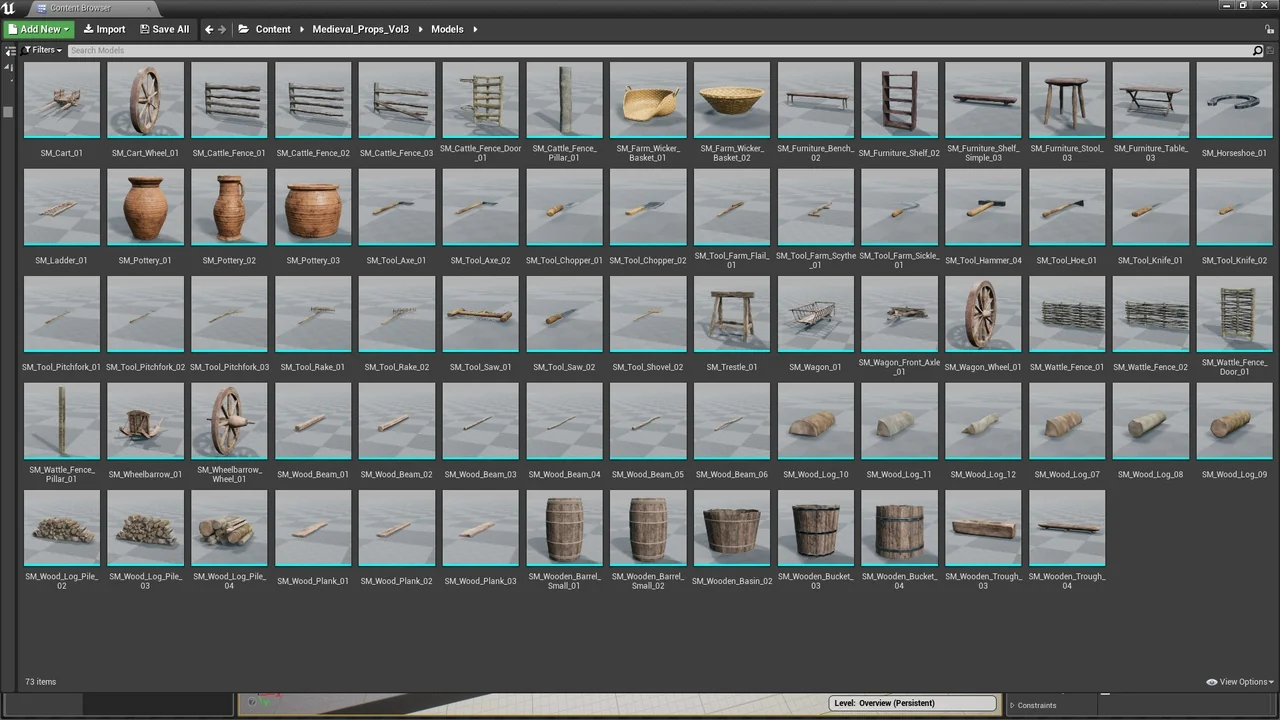Open the View Options dropdown
Image resolution: width=1280 pixels, height=720 pixels.
(1240, 682)
